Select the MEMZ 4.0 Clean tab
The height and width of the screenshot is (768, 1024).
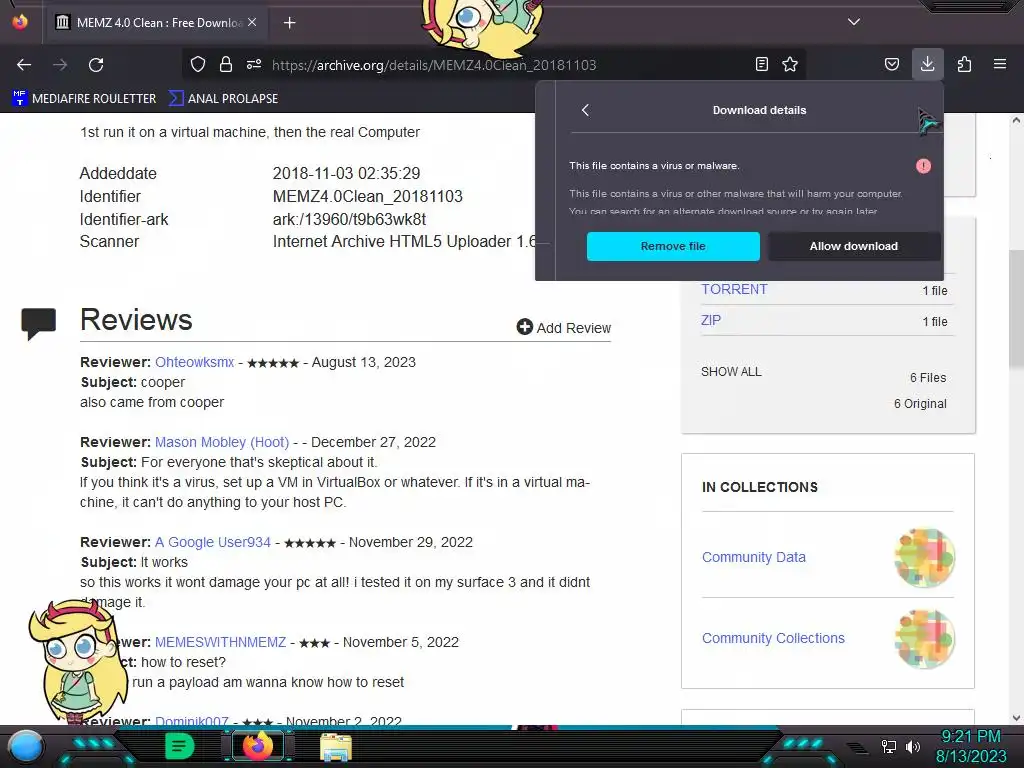point(156,23)
